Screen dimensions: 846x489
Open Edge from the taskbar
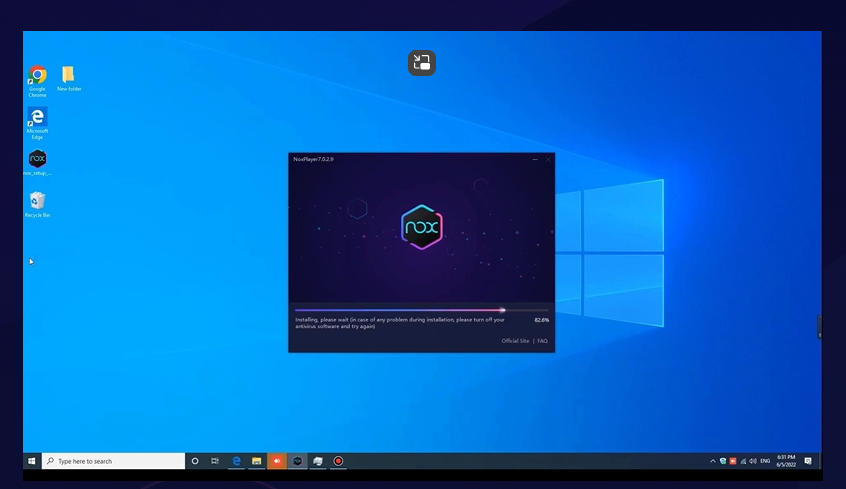click(236, 461)
